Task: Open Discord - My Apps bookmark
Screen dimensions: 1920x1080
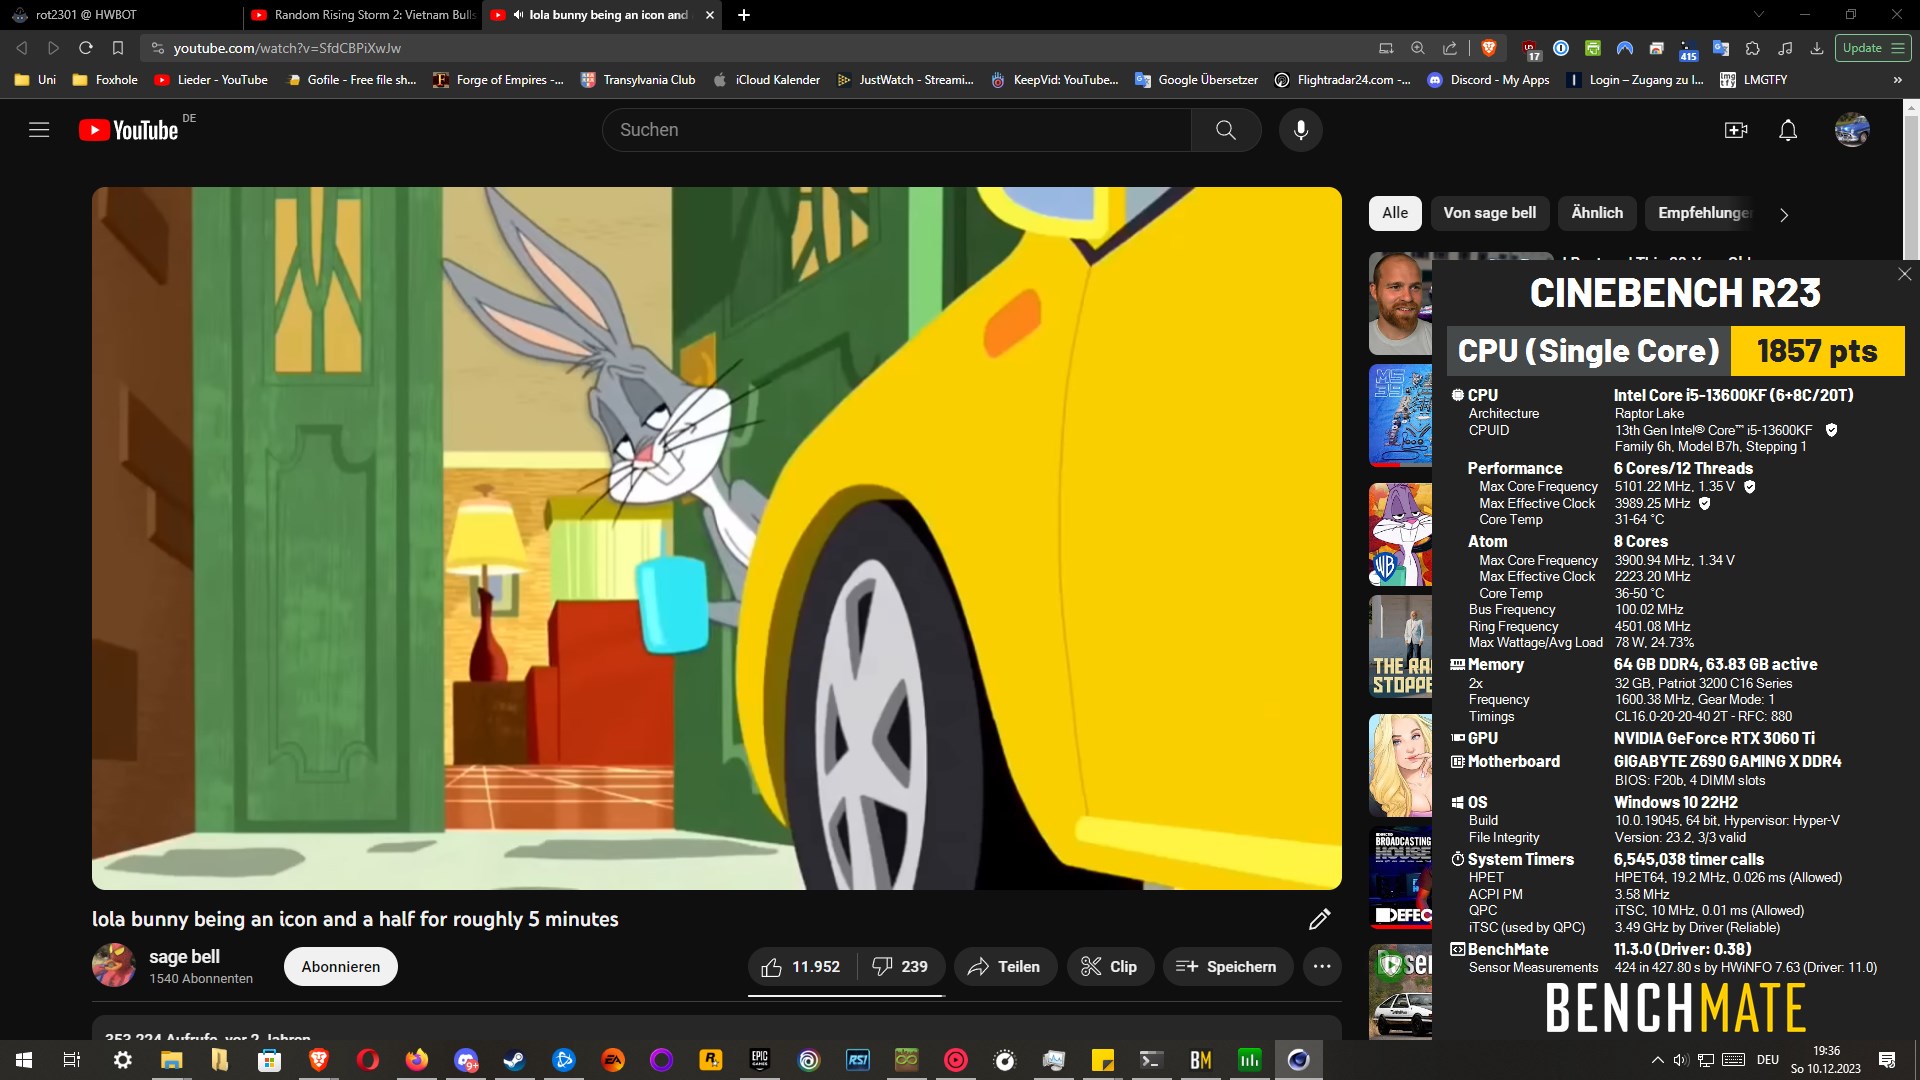Action: point(1488,80)
